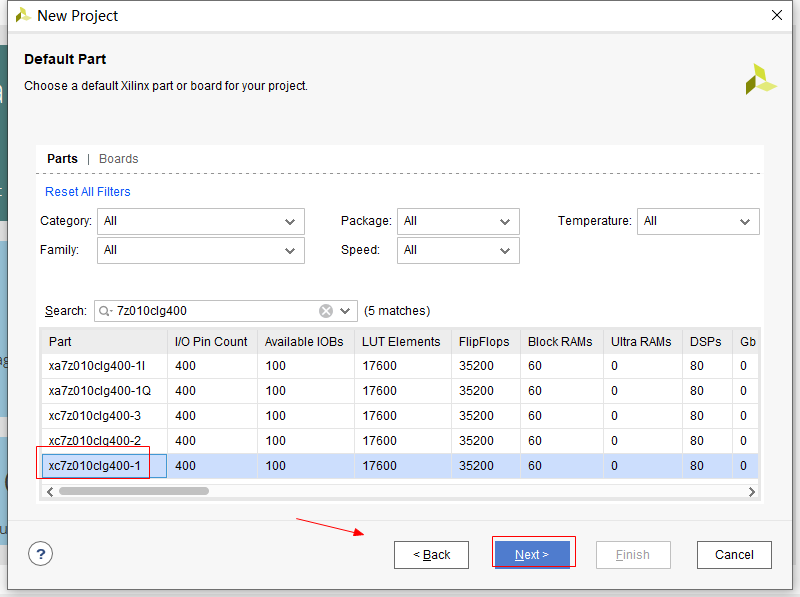Viewport: 800px width, 597px height.
Task: Click the search magnifier icon
Action: pos(104,311)
